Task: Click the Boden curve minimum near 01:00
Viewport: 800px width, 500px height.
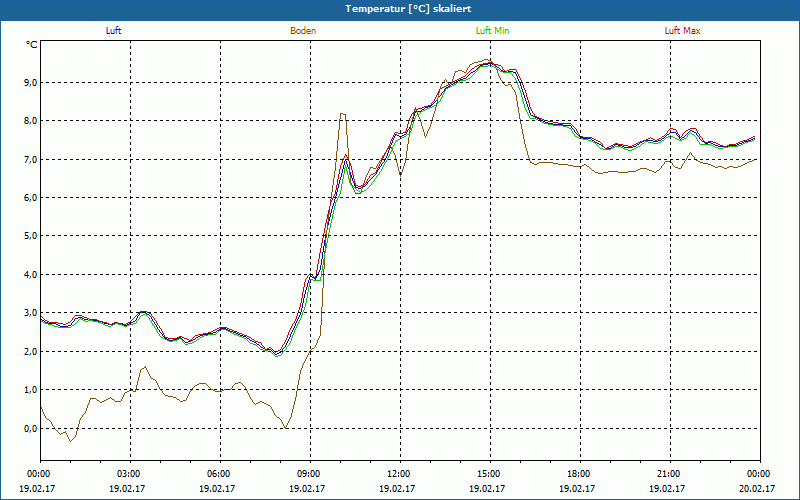Action: [x=70, y=441]
